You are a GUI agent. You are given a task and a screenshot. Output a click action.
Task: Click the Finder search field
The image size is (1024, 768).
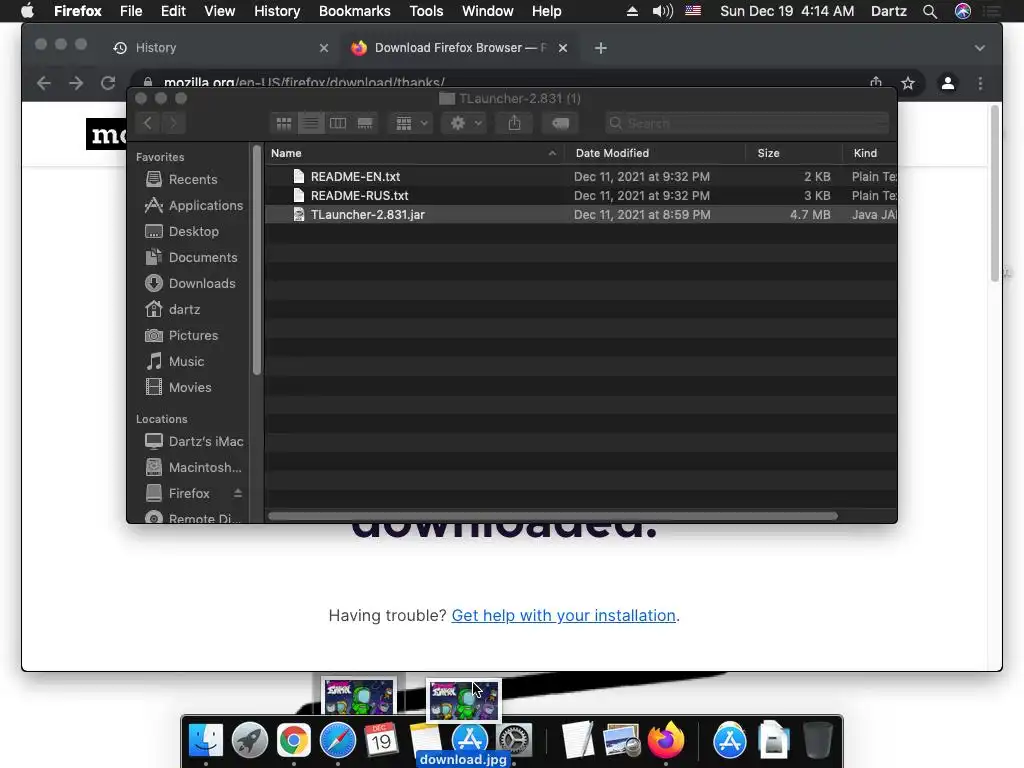click(x=746, y=123)
